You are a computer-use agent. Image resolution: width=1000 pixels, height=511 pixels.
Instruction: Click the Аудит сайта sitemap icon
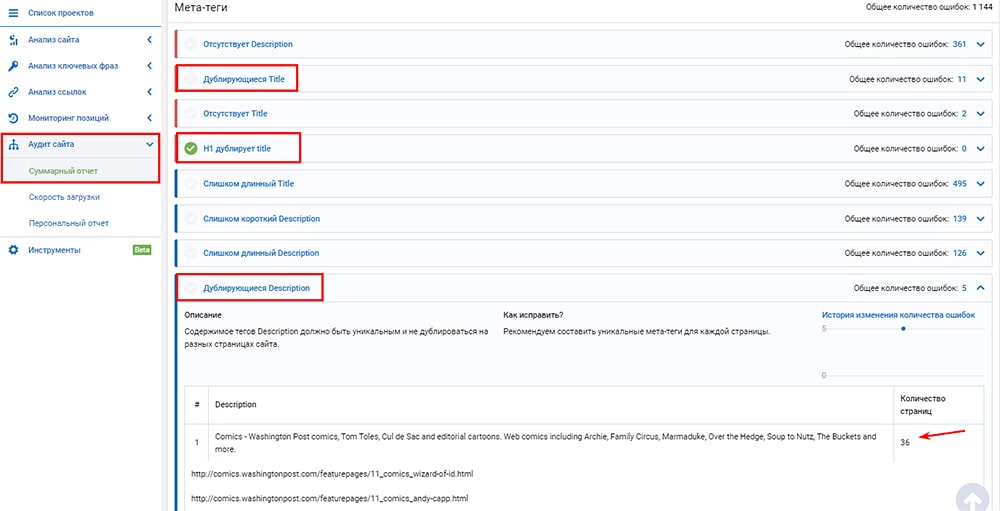pos(14,144)
